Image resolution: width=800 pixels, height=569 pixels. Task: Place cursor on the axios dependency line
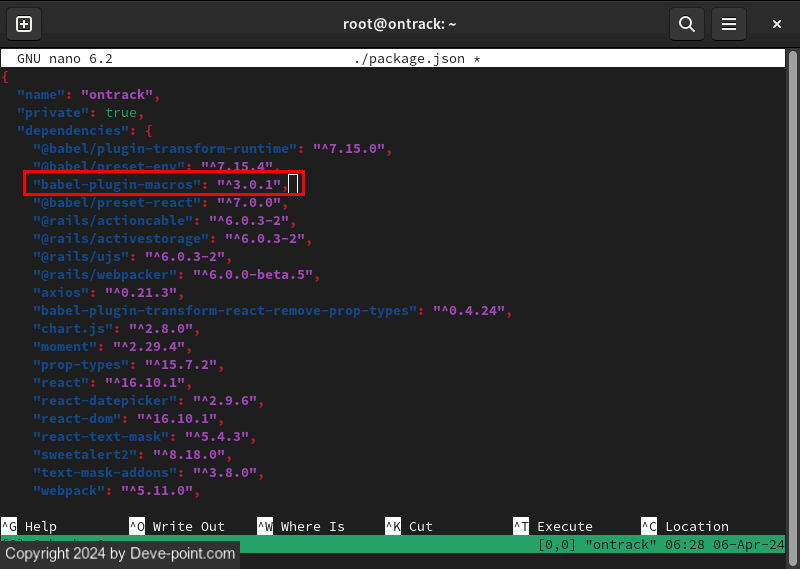pos(108,293)
